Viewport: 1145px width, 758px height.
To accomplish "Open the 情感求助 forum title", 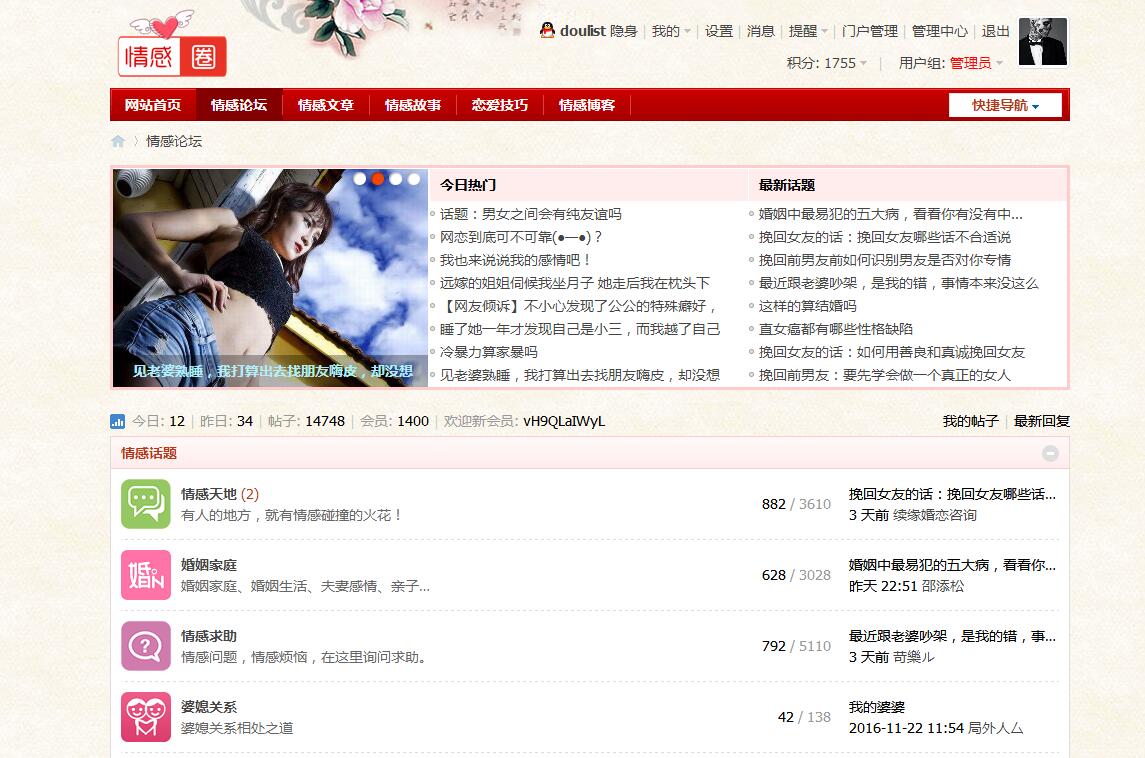I will pos(209,636).
